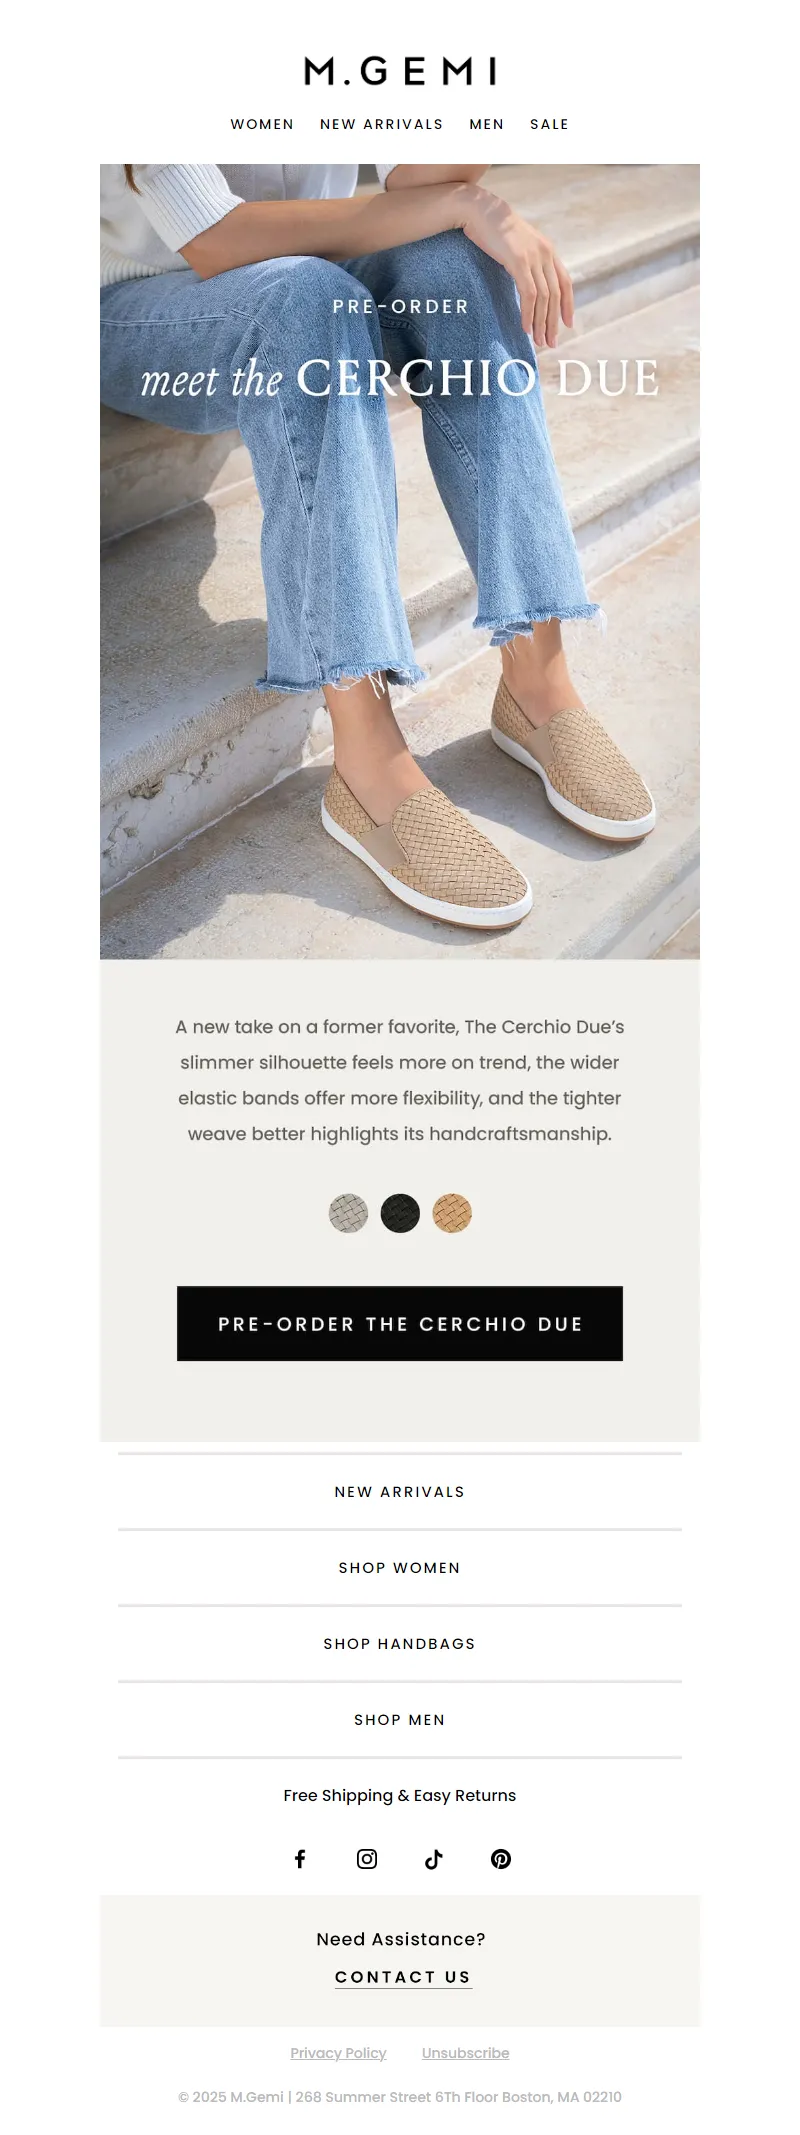Click the Unsubscribe link
Screen dimensions: 800x2135
(x=466, y=2053)
